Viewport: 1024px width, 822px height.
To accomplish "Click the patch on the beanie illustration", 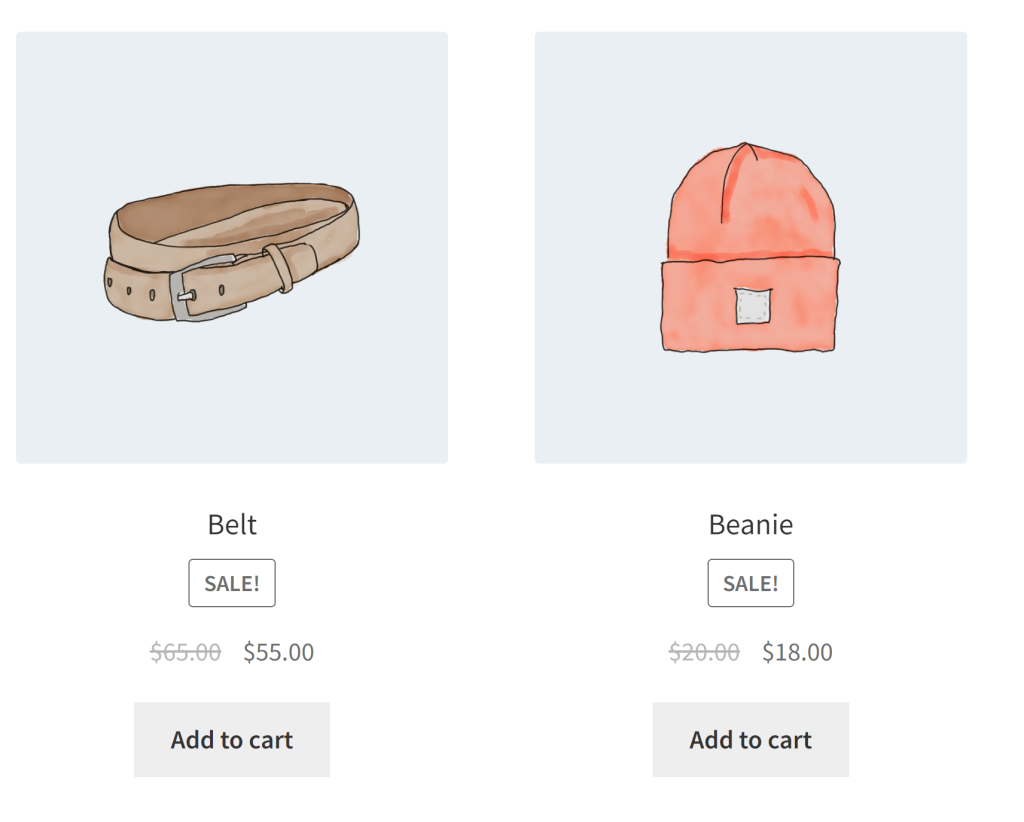I will [753, 306].
